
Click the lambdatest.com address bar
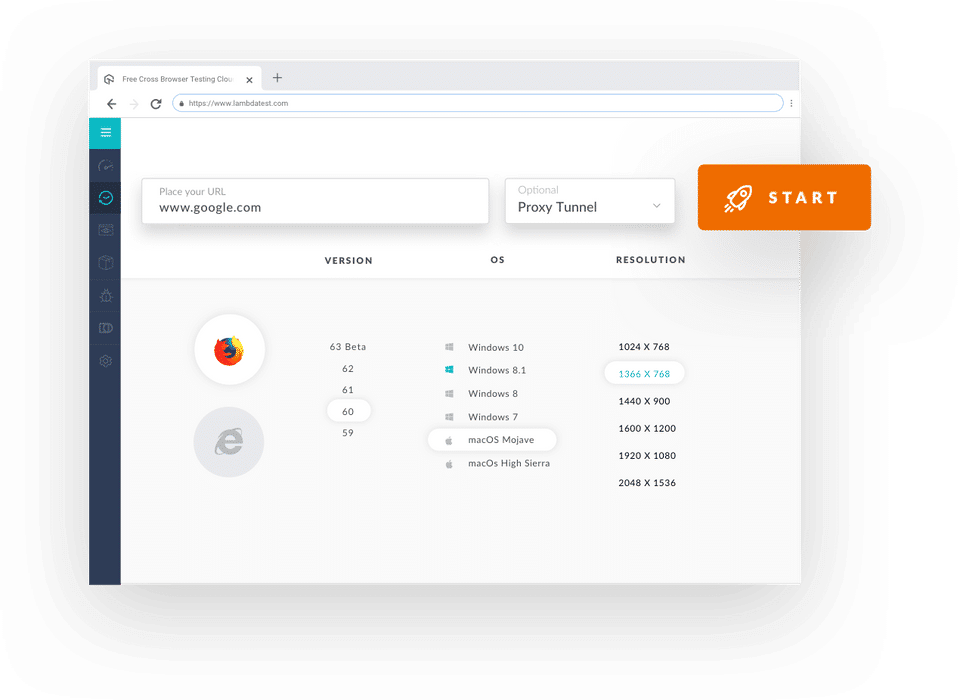pyautogui.click(x=478, y=103)
